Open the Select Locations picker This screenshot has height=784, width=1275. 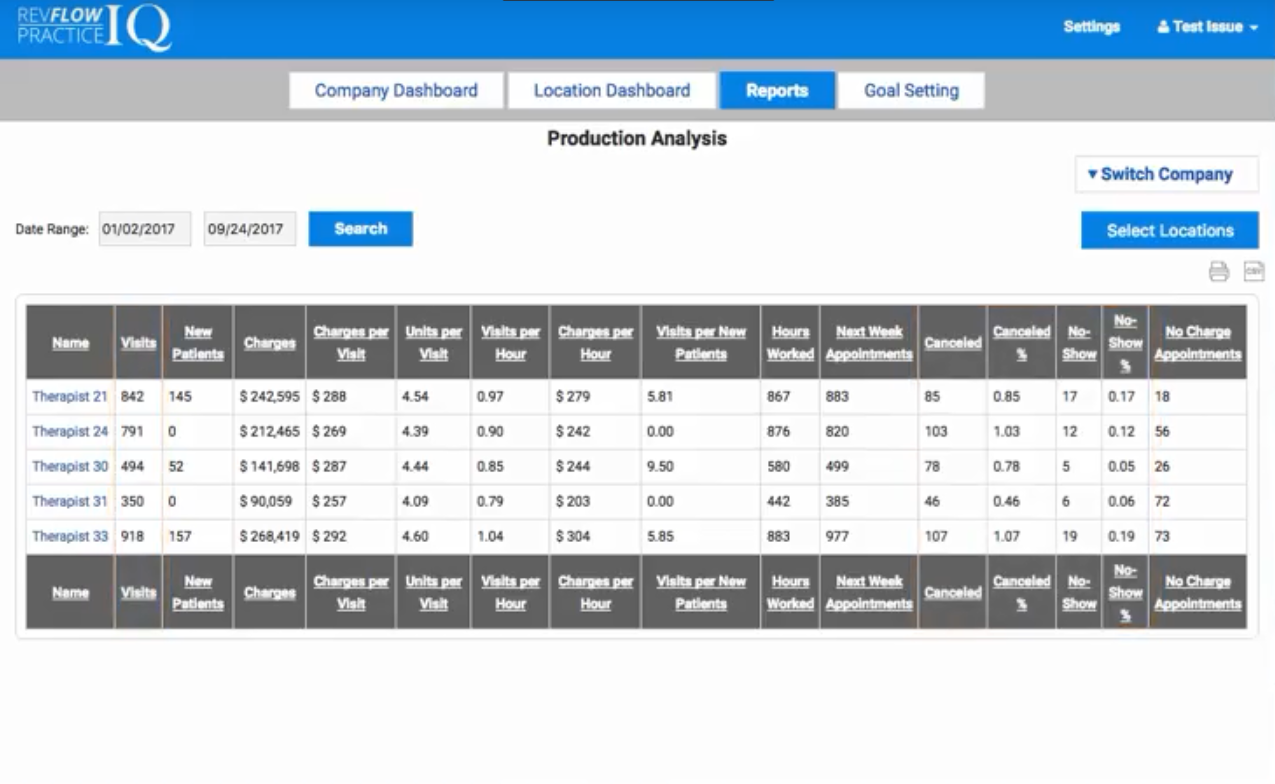pos(1169,230)
